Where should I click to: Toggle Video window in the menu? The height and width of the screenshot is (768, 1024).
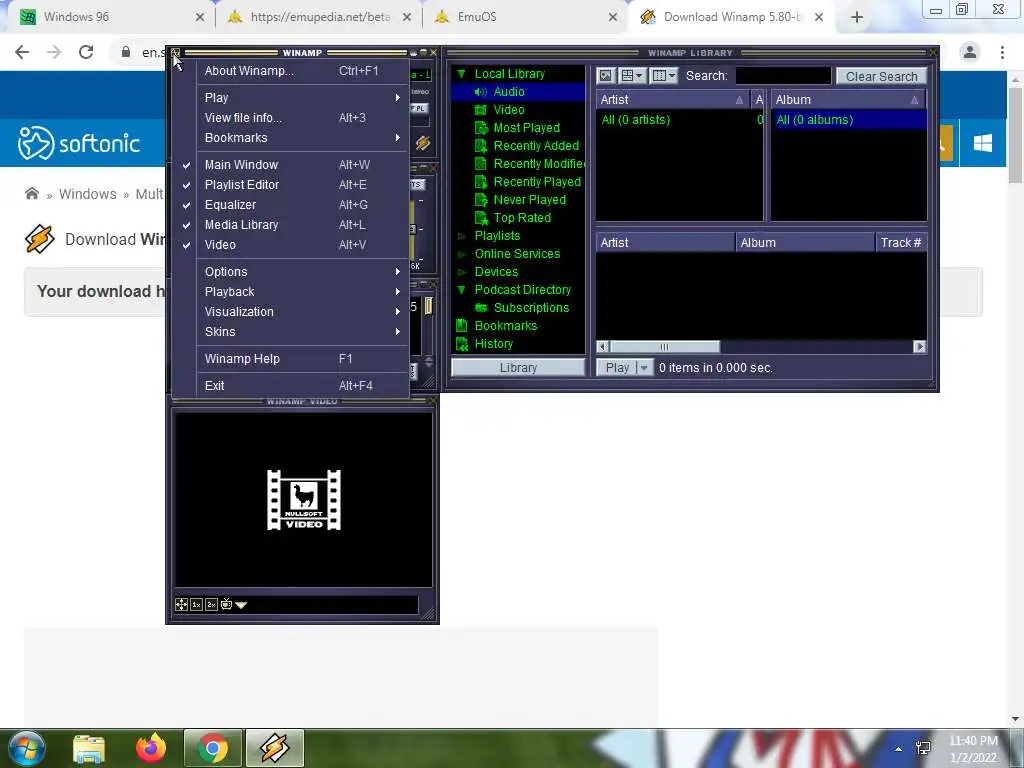291,245
